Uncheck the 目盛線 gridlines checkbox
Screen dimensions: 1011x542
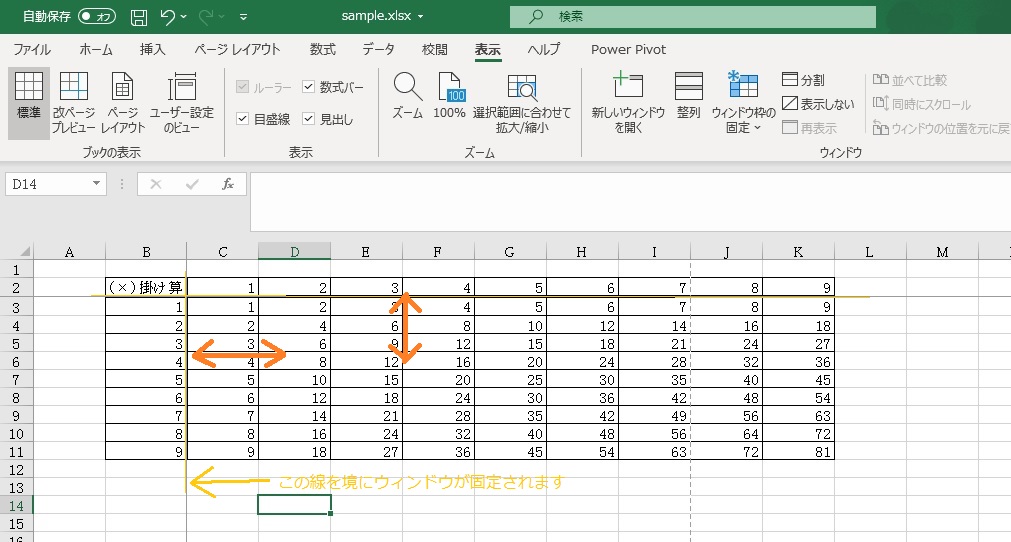(242, 119)
